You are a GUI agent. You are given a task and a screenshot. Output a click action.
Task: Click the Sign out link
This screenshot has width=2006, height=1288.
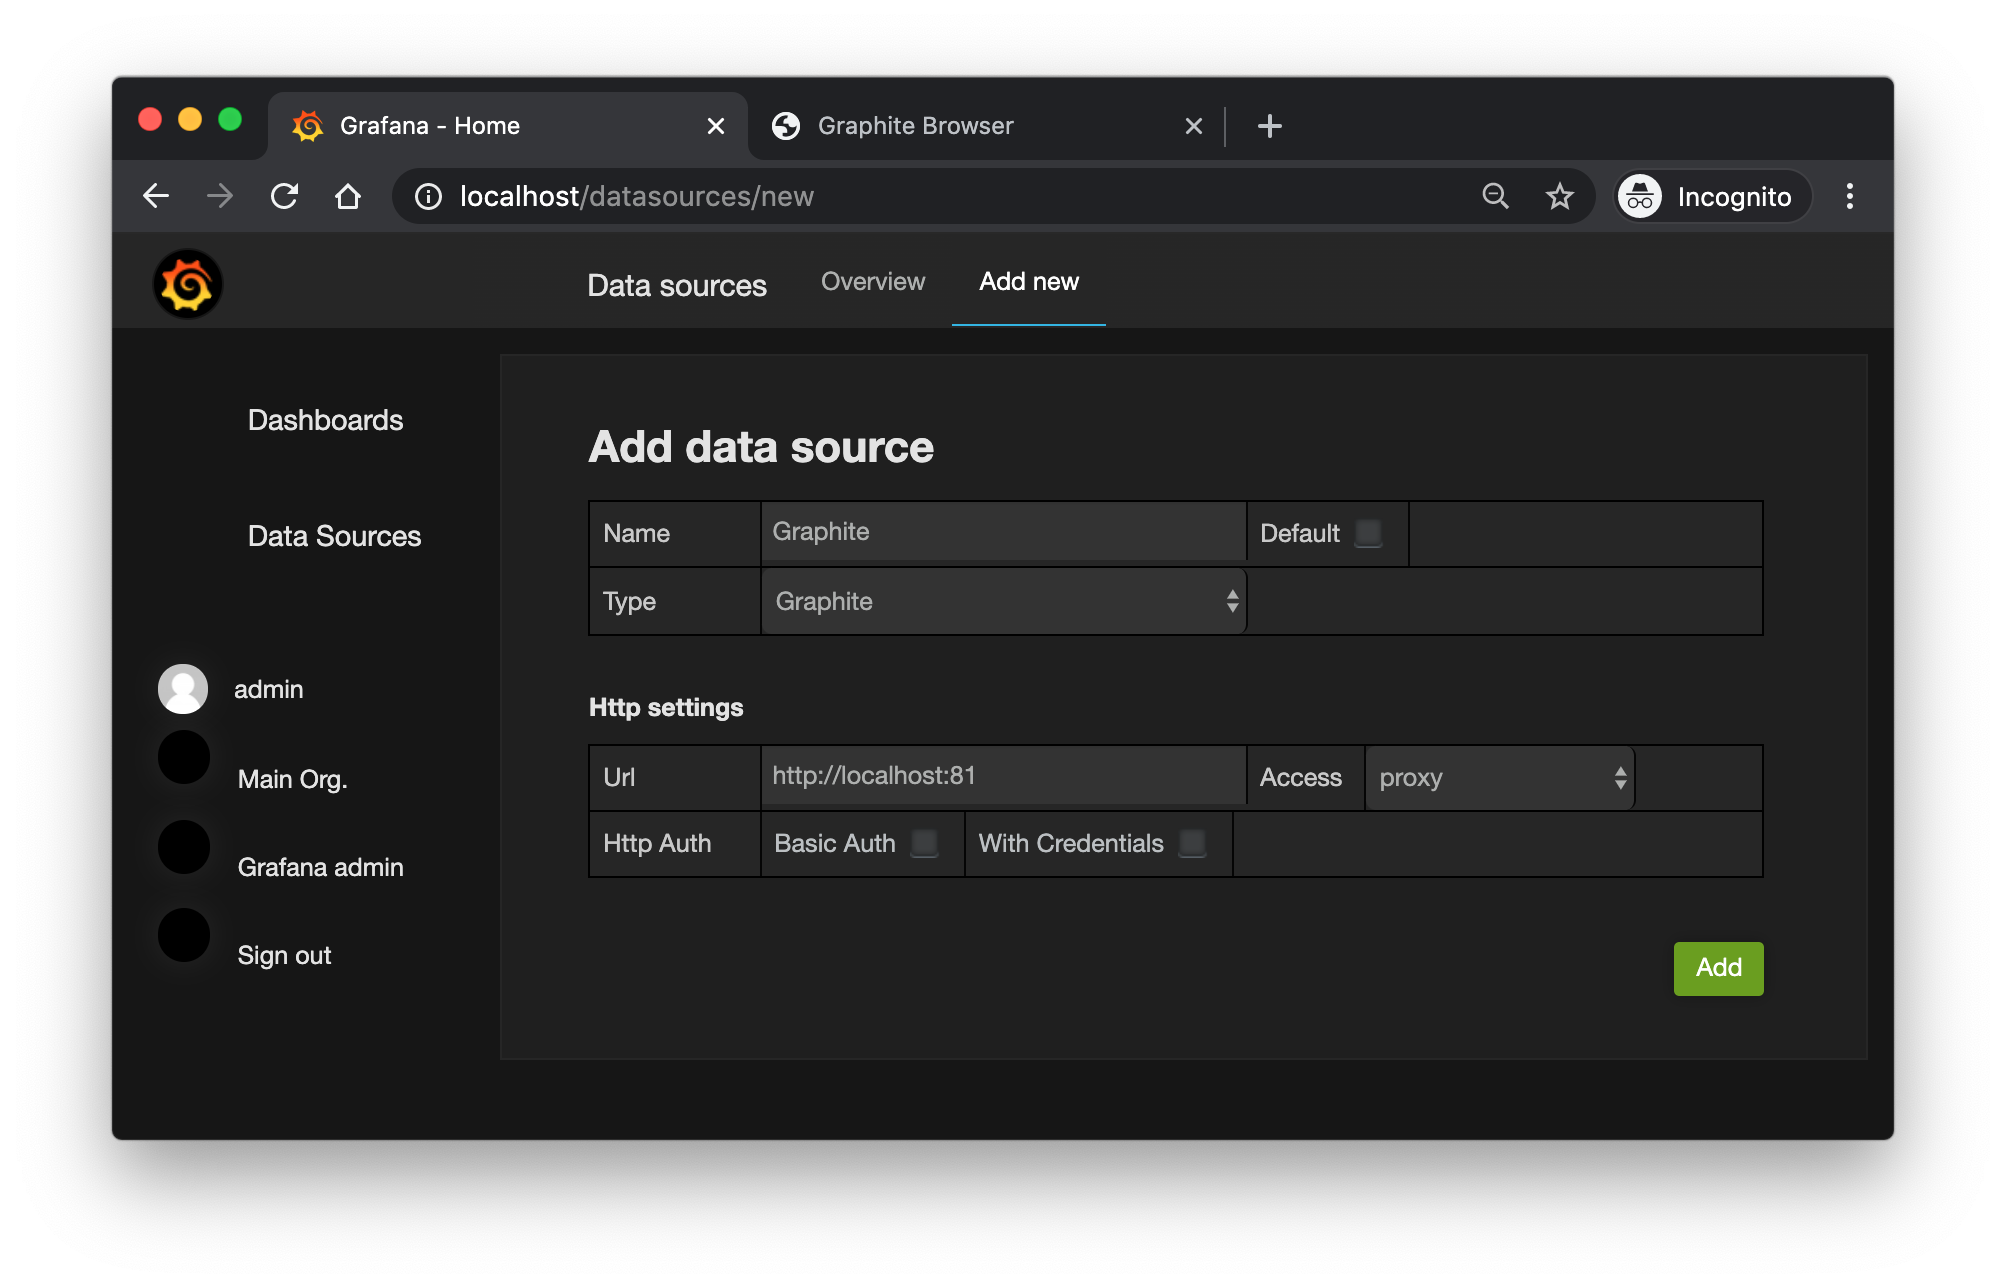[x=282, y=953]
